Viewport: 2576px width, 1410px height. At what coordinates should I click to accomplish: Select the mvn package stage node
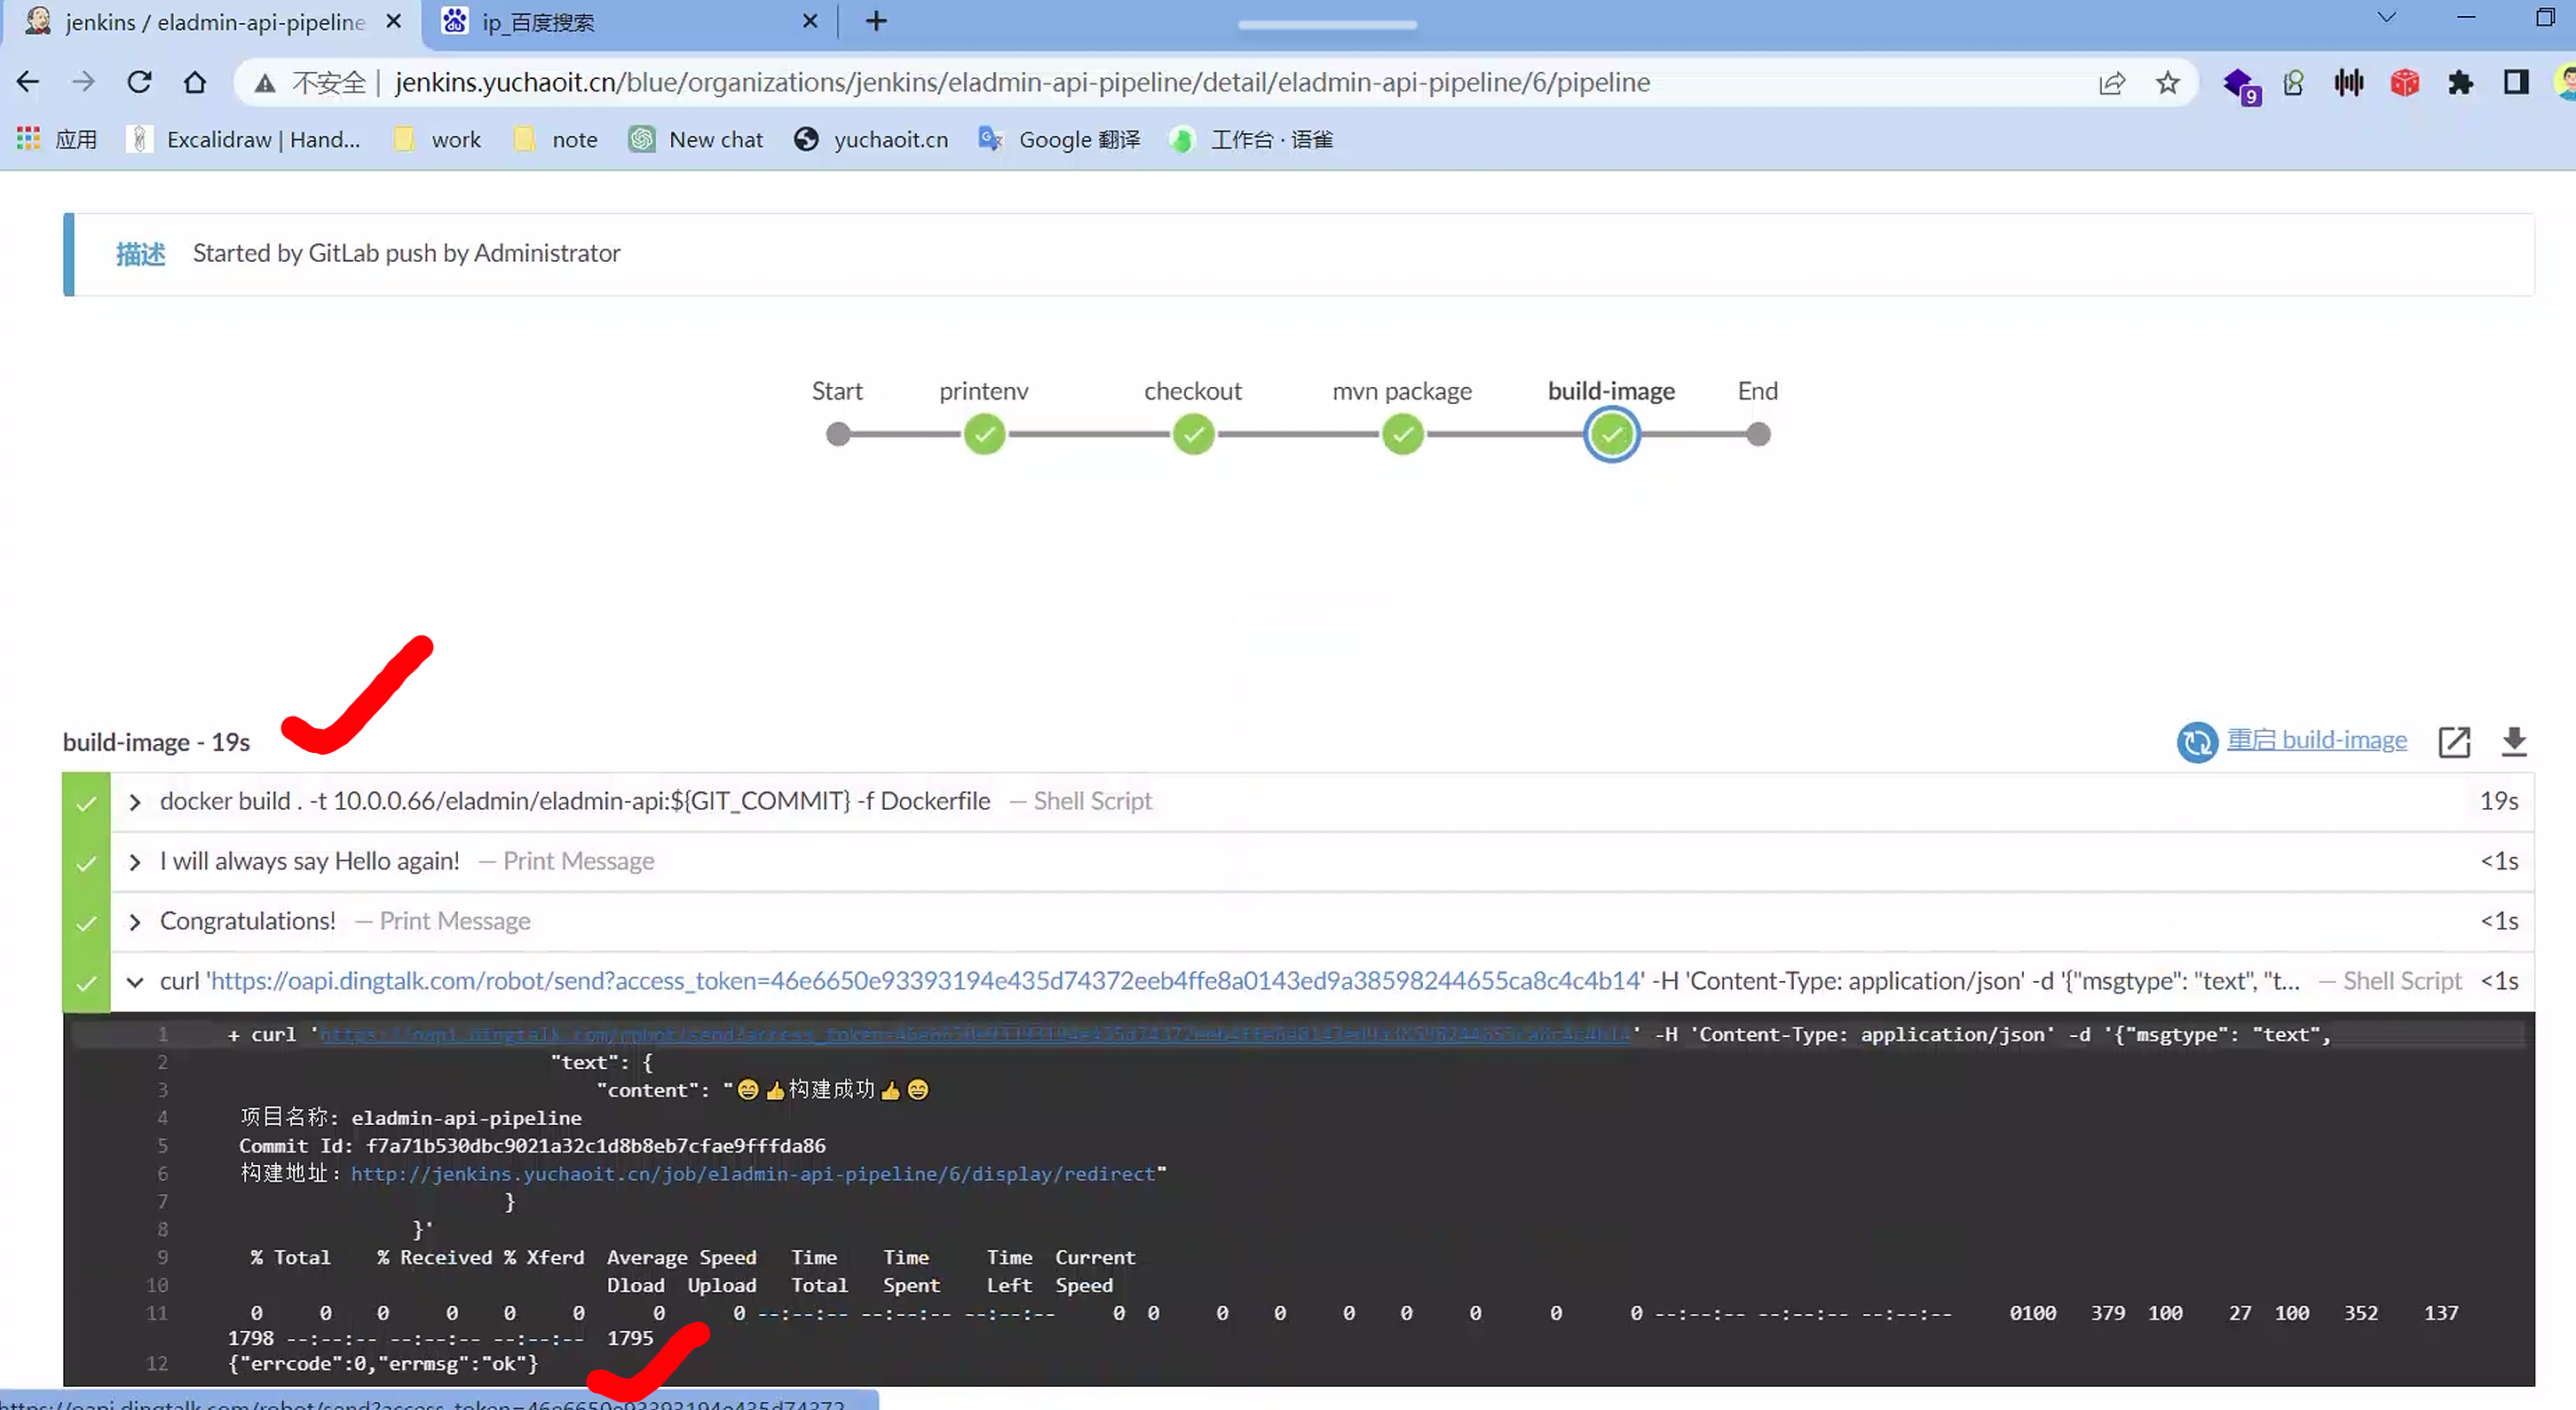click(1402, 435)
